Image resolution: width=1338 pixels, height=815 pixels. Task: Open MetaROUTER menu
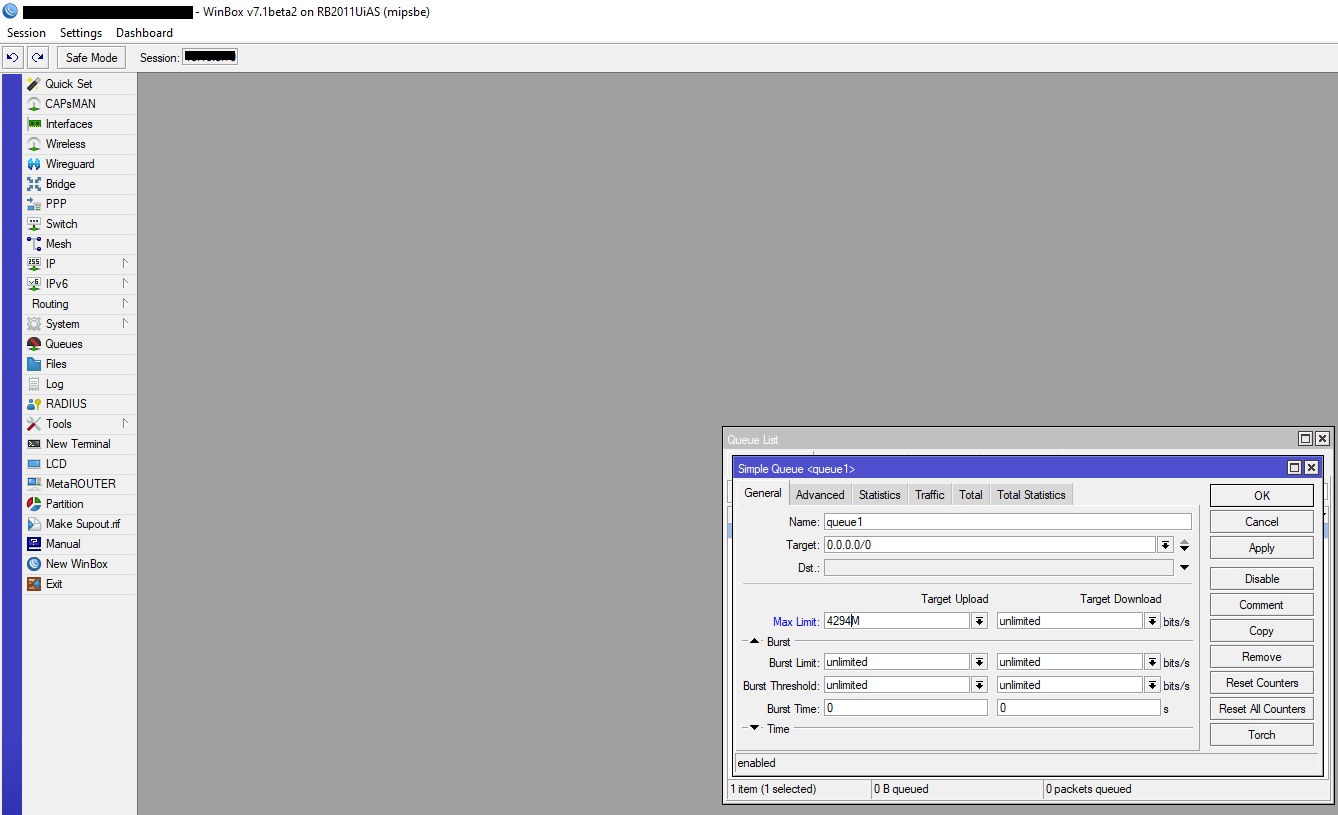pos(80,484)
